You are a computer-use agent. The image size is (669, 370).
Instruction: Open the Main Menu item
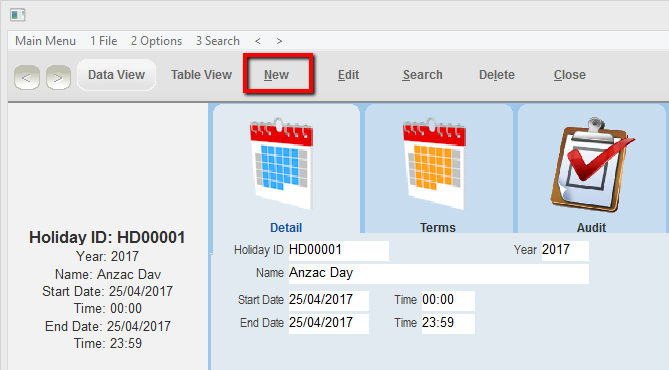[x=46, y=41]
